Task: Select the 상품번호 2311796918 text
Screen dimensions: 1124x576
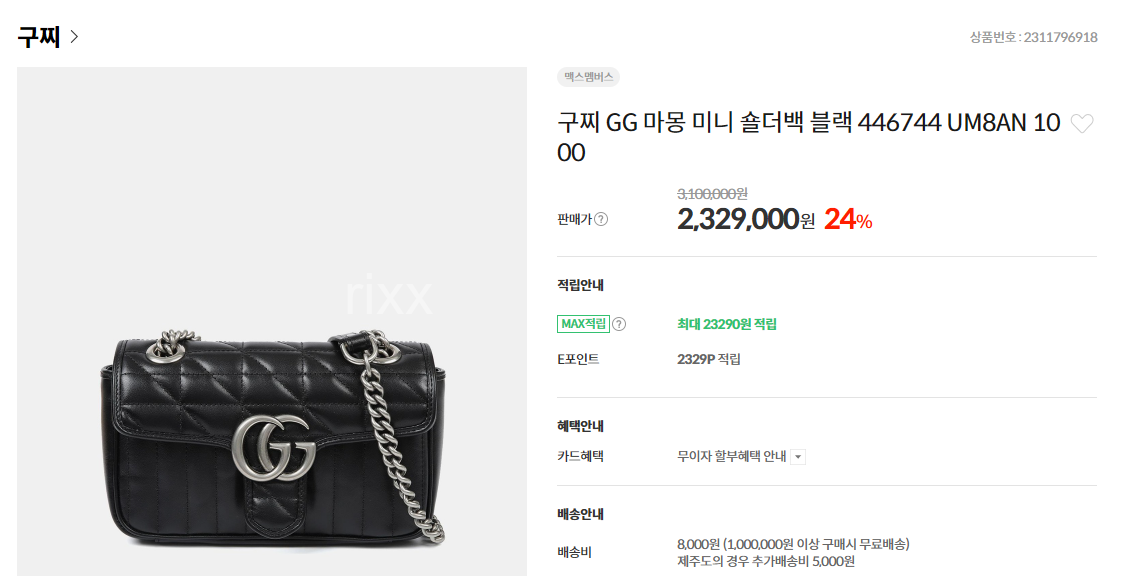Action: point(1034,37)
